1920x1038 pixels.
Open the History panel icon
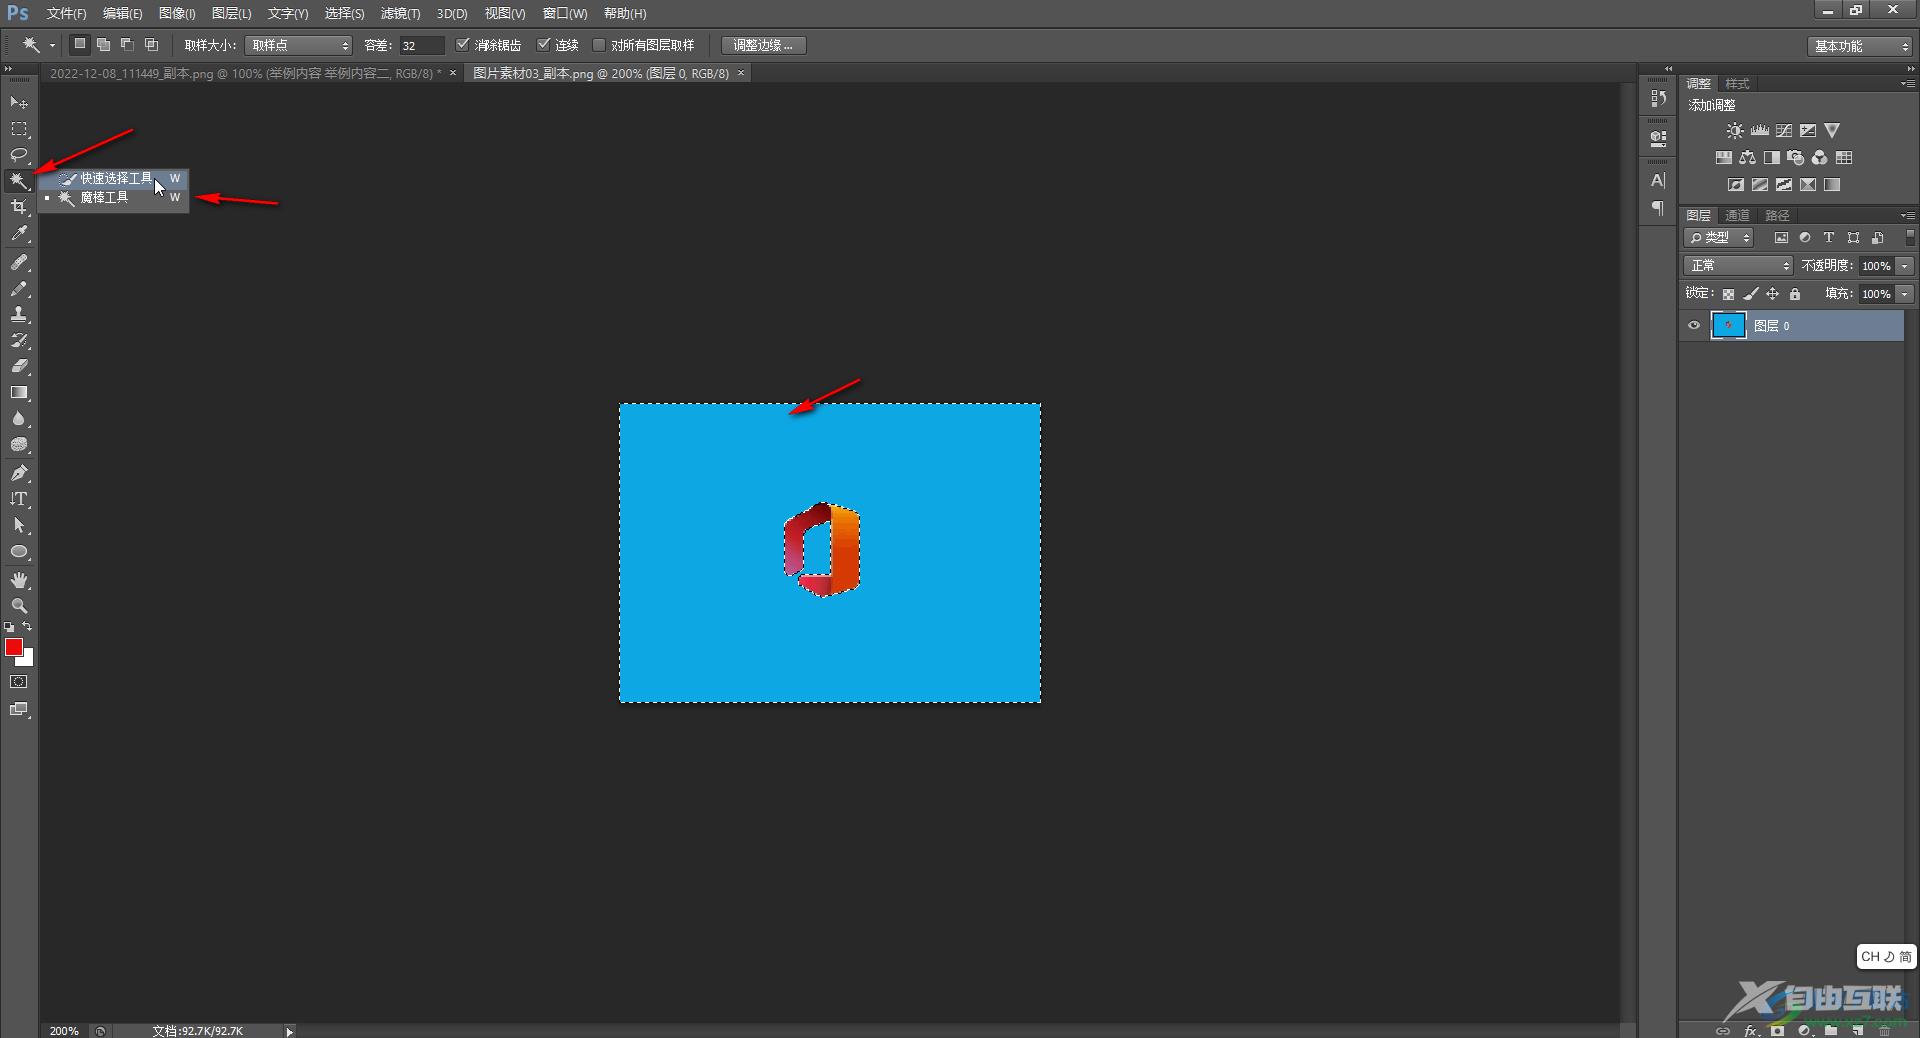pyautogui.click(x=1658, y=98)
